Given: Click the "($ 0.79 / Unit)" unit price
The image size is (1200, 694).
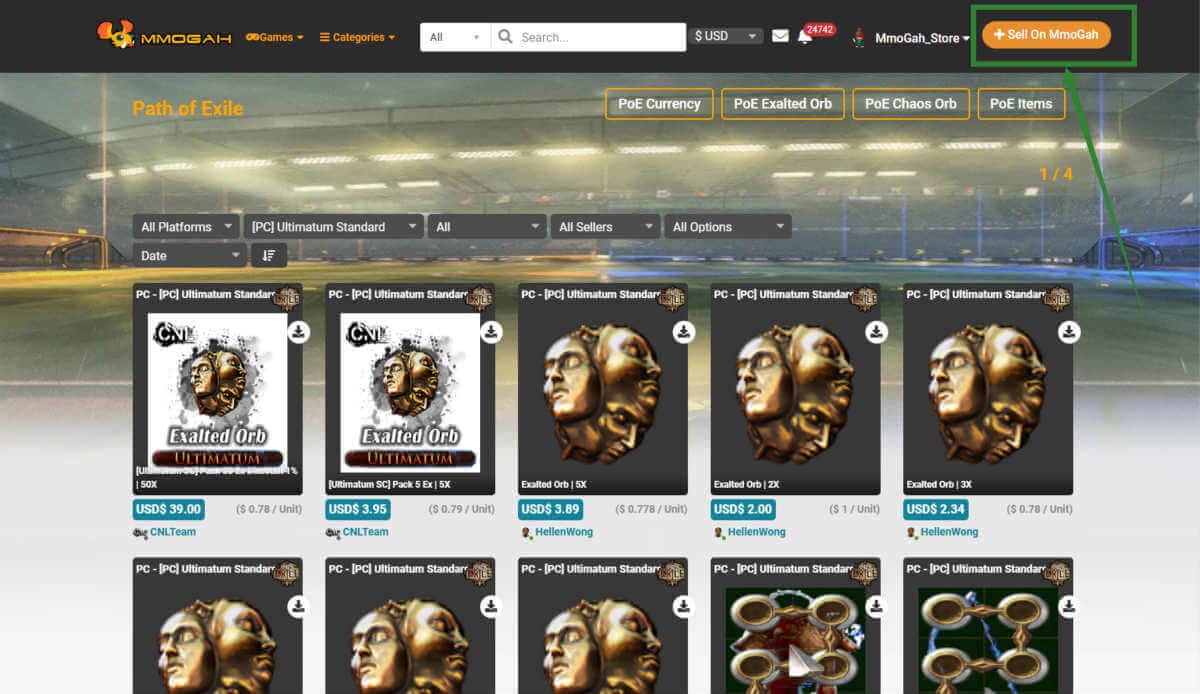Looking at the screenshot, I should [x=462, y=509].
